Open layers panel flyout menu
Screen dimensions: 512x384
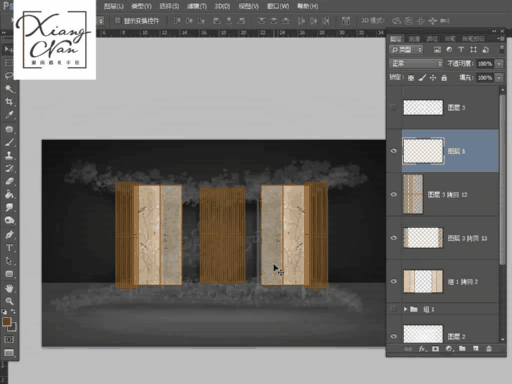[500, 39]
